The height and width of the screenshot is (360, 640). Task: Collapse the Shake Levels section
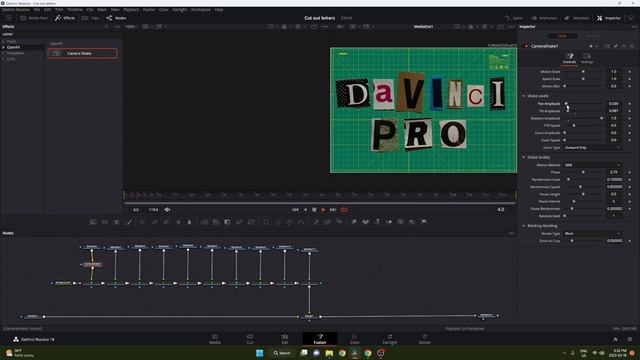point(524,96)
